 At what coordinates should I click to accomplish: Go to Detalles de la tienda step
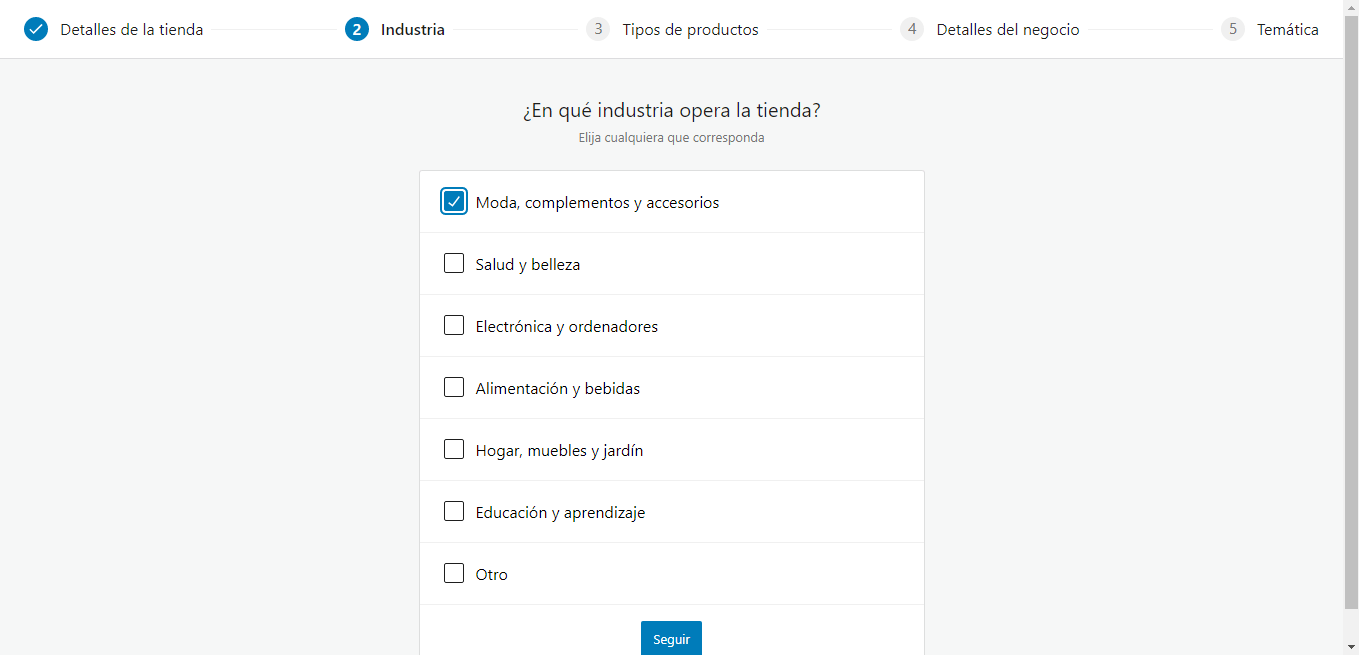131,30
